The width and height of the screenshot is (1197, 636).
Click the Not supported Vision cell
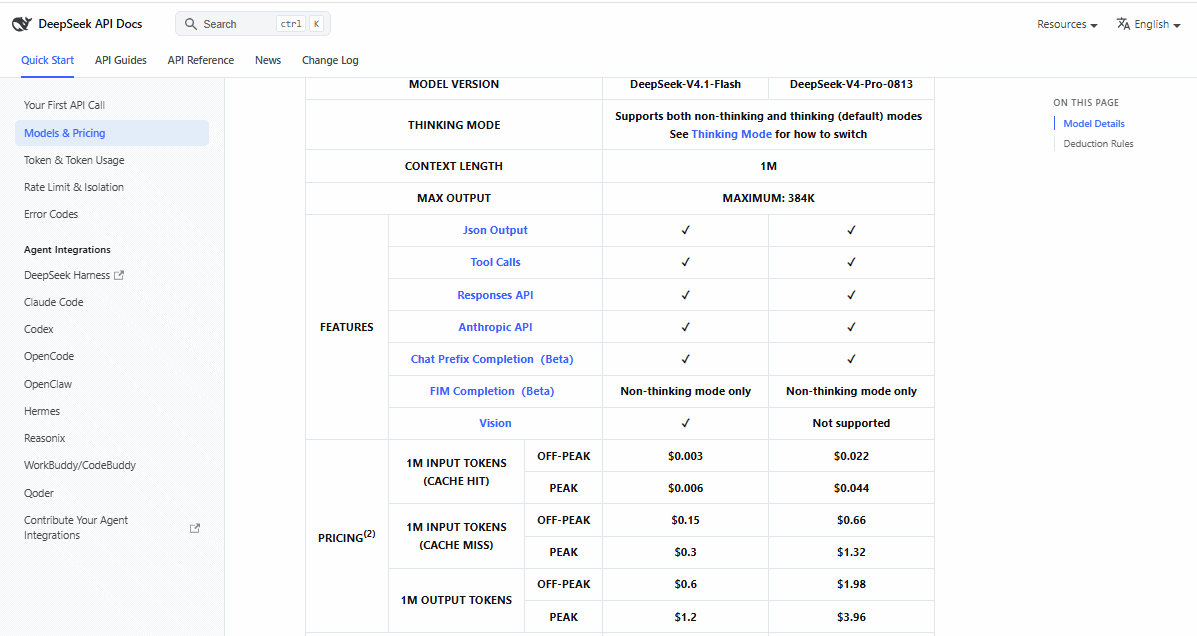[851, 423]
